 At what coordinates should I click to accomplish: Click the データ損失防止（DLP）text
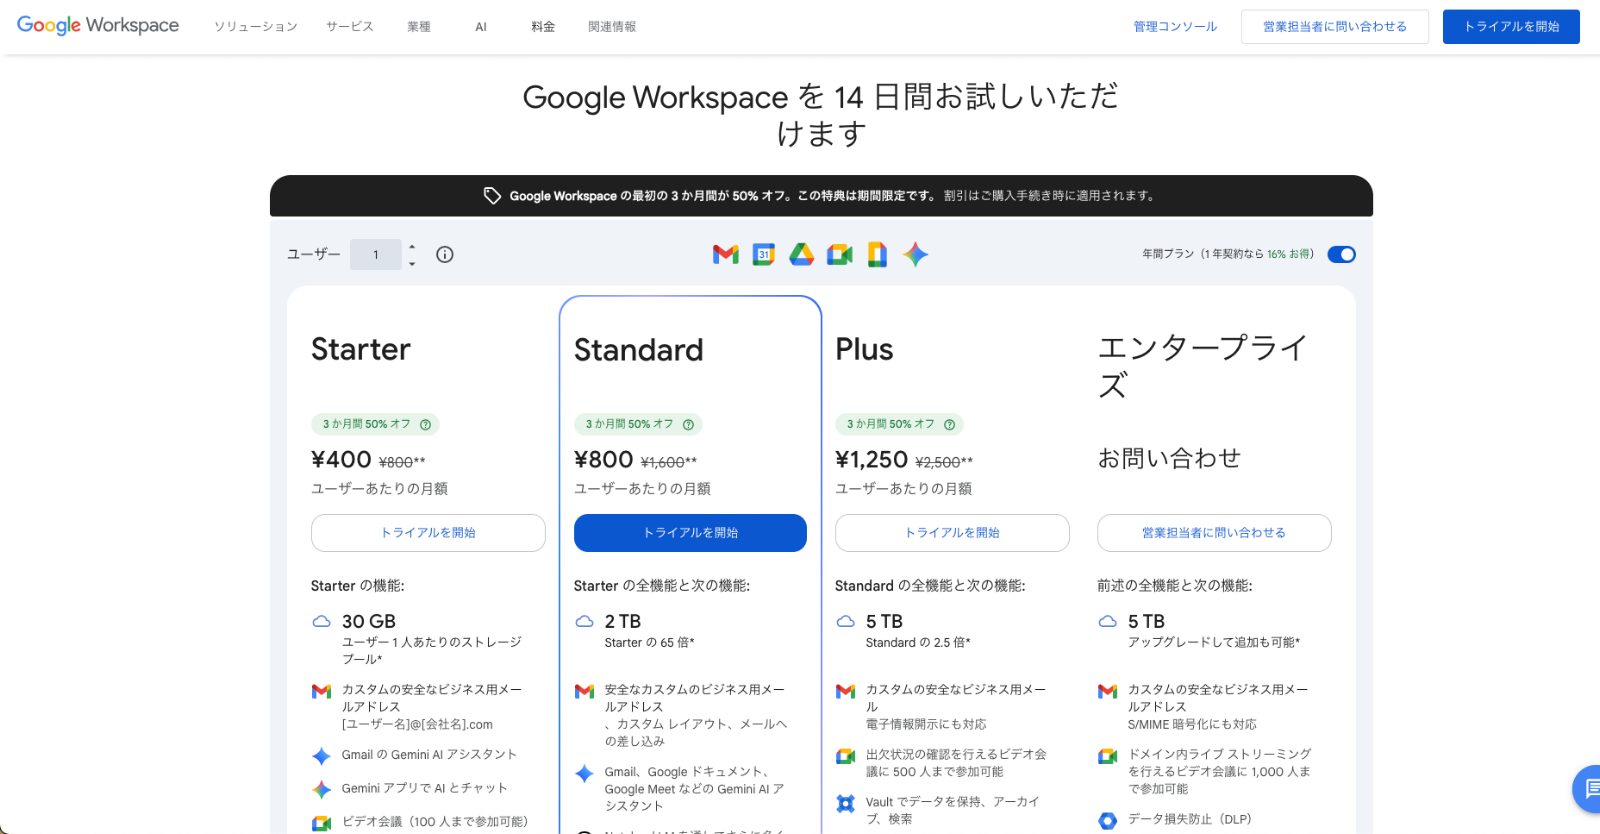[1190, 819]
